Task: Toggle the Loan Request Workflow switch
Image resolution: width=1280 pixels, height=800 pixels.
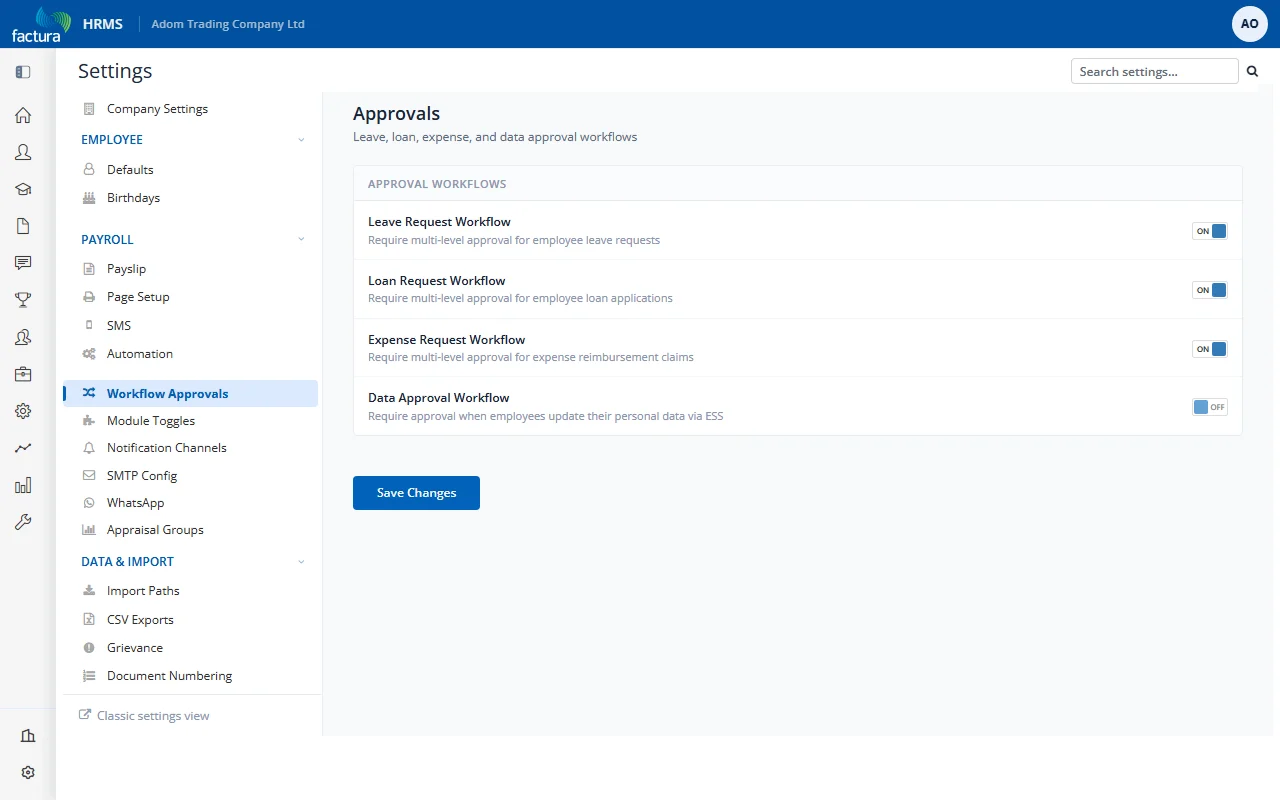Action: [x=1210, y=290]
